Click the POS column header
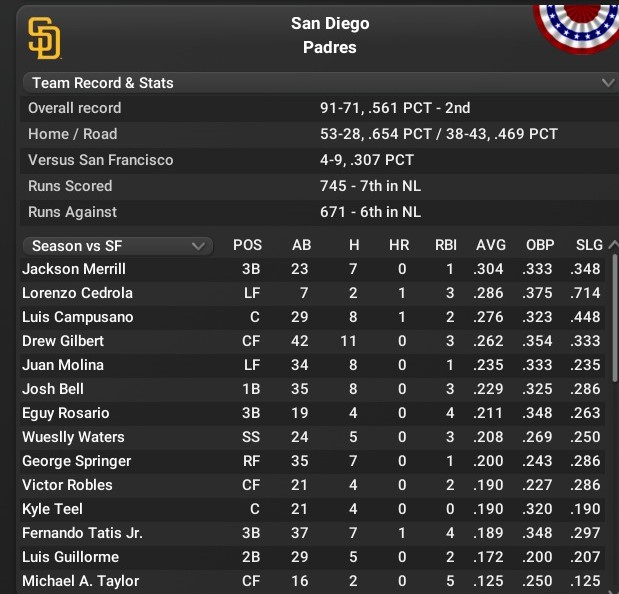 click(247, 245)
